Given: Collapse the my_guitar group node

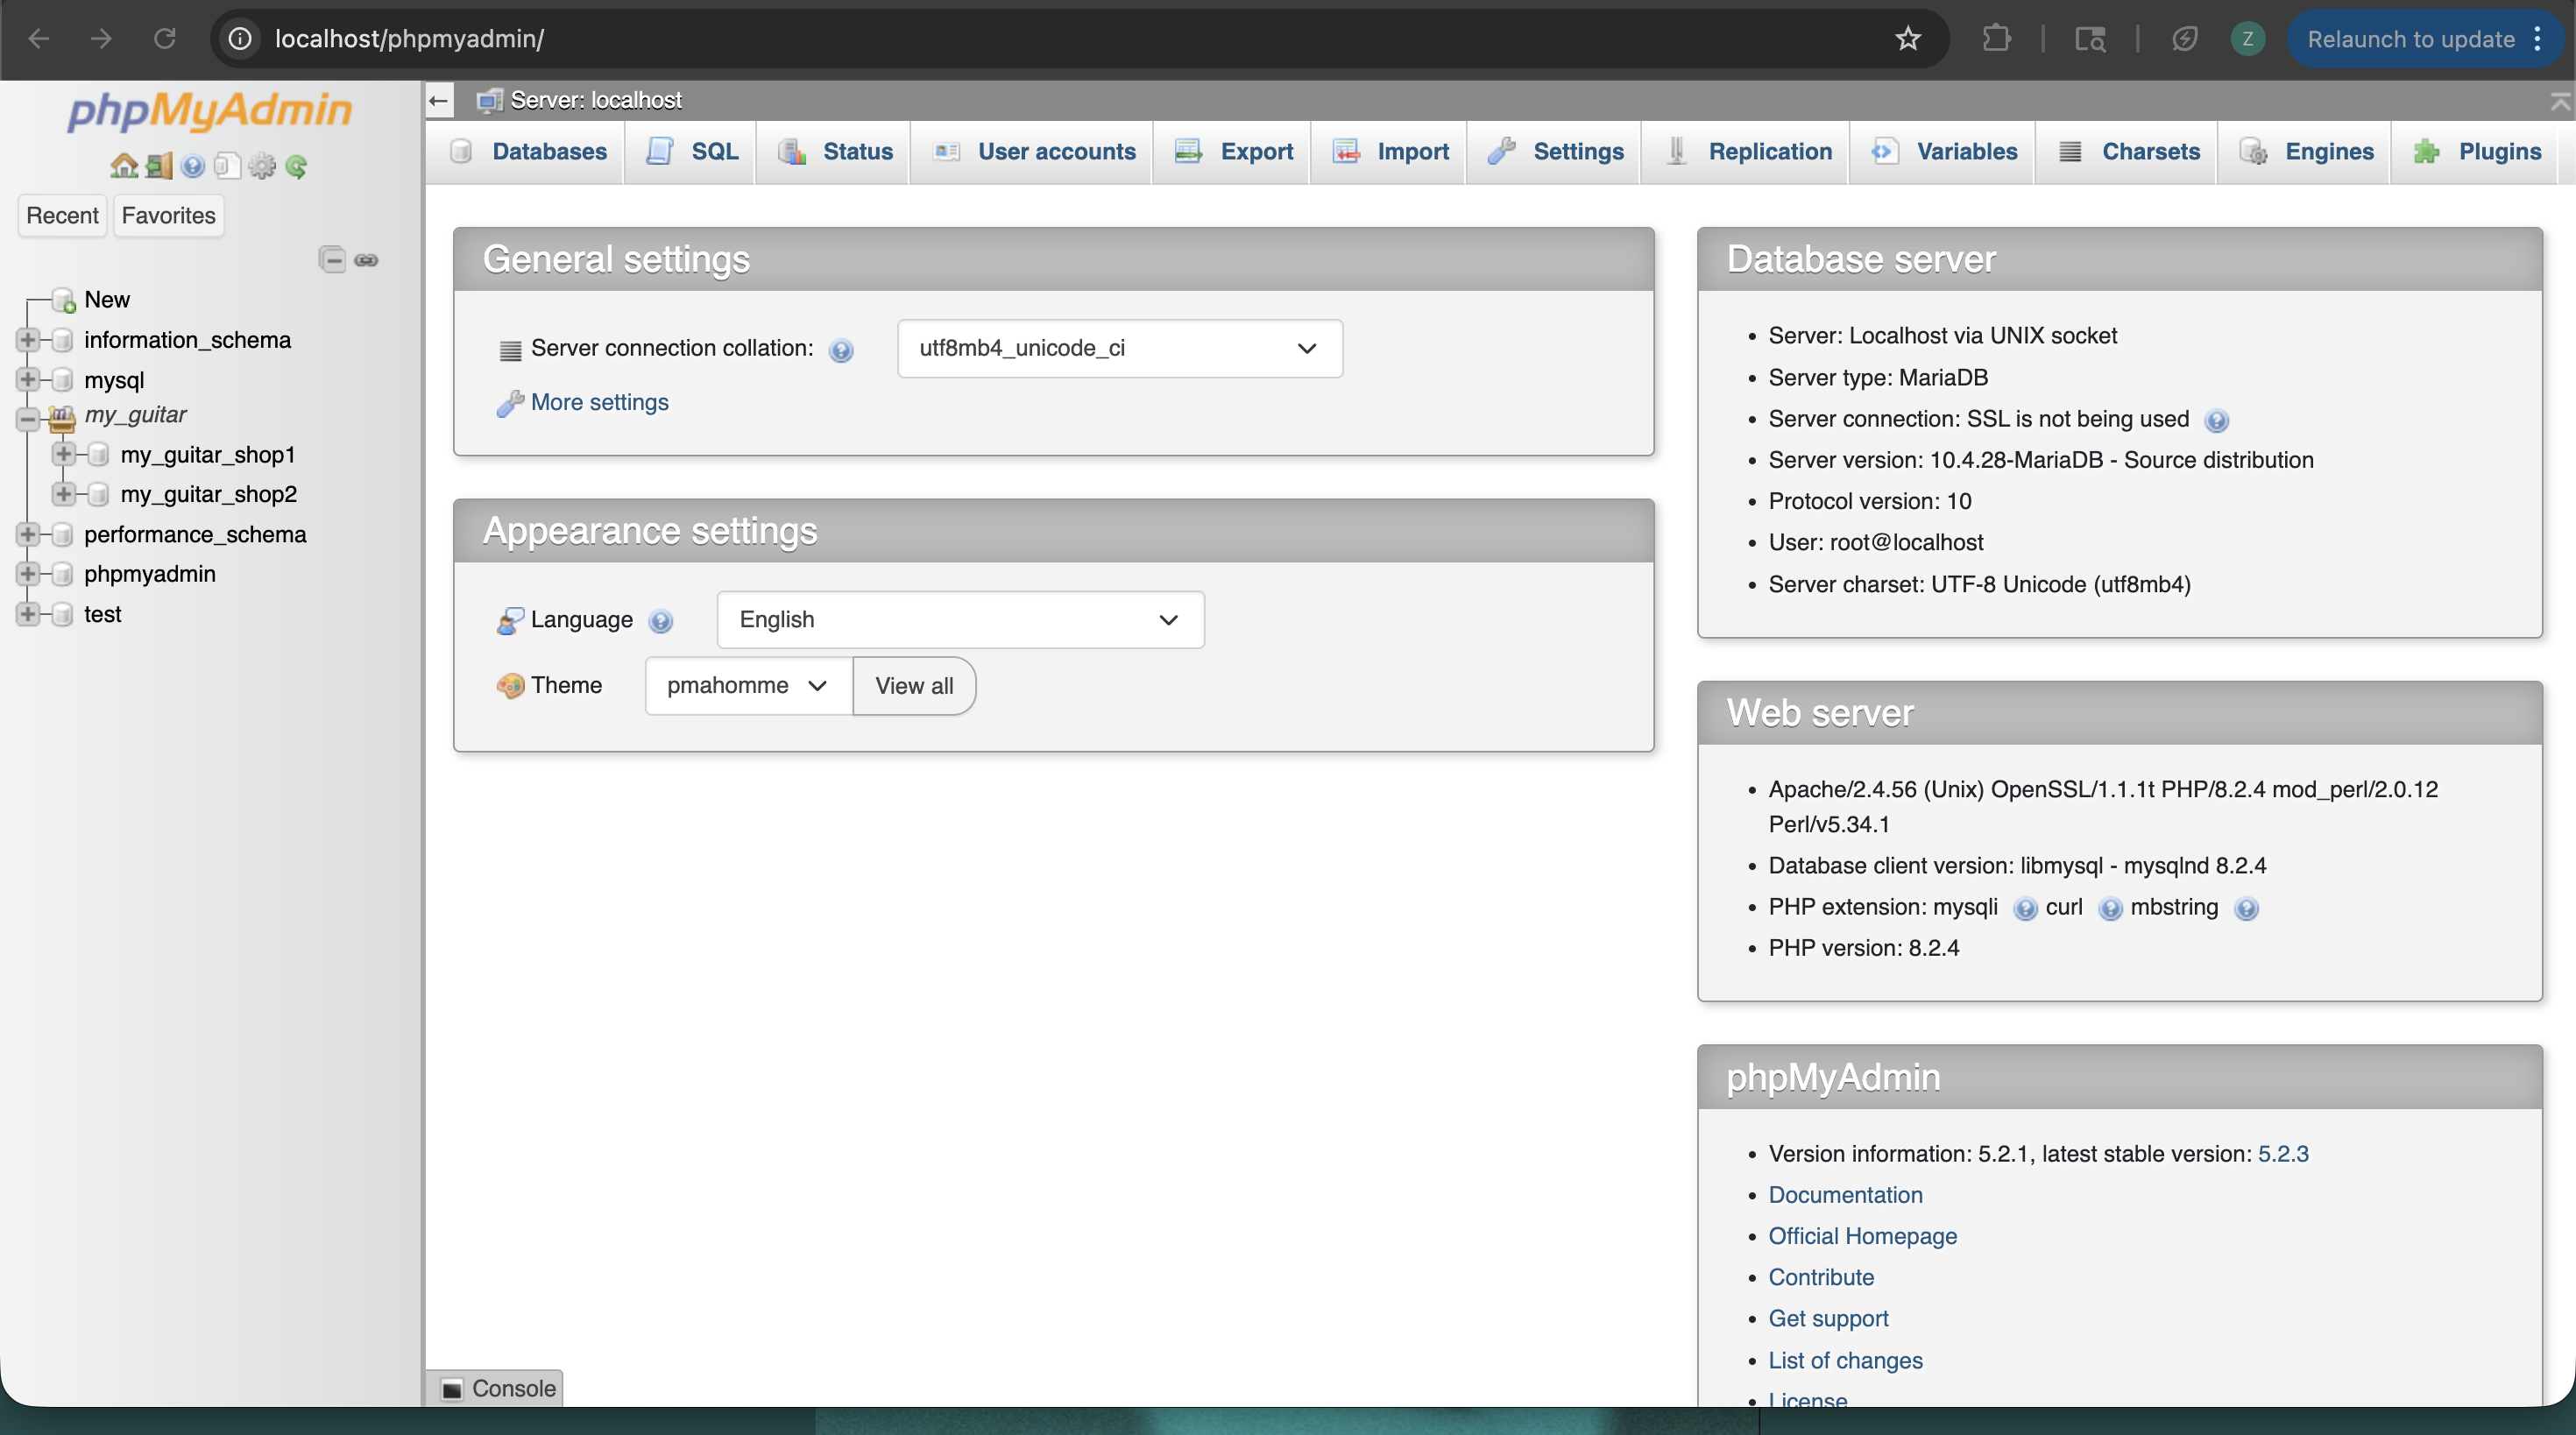Looking at the screenshot, I should click(x=28, y=418).
